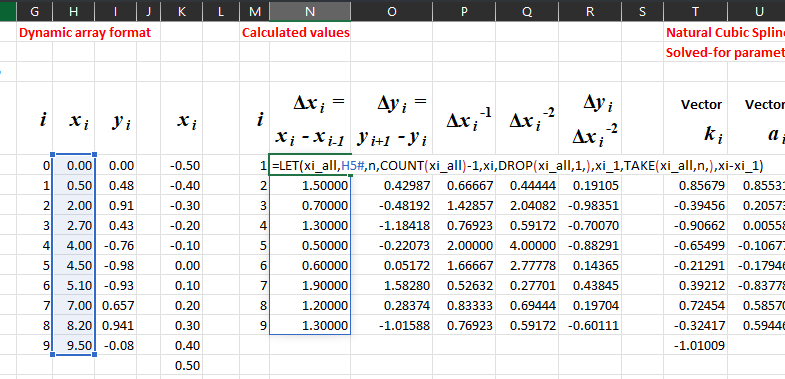The height and width of the screenshot is (379, 785).
Task: Select the x value 2.70
Action: click(74, 226)
